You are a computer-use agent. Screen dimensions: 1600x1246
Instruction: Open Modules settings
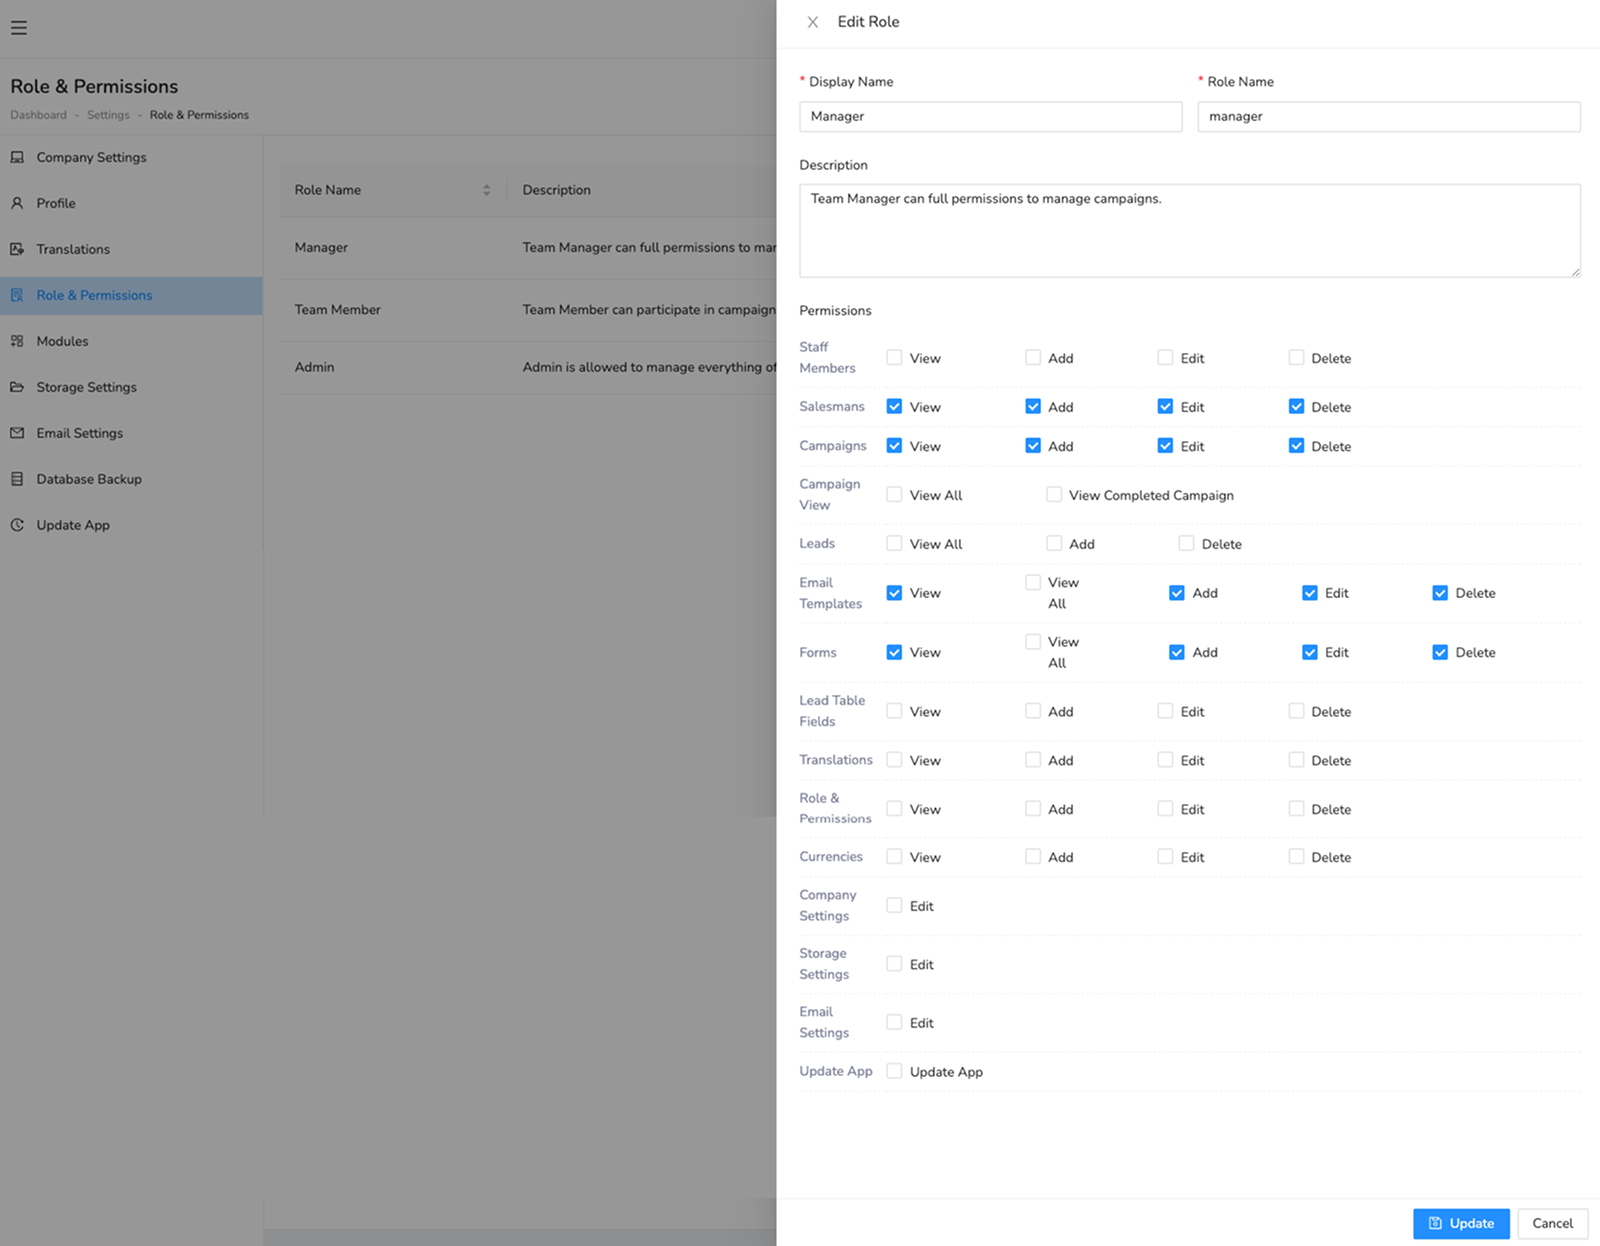[131, 341]
